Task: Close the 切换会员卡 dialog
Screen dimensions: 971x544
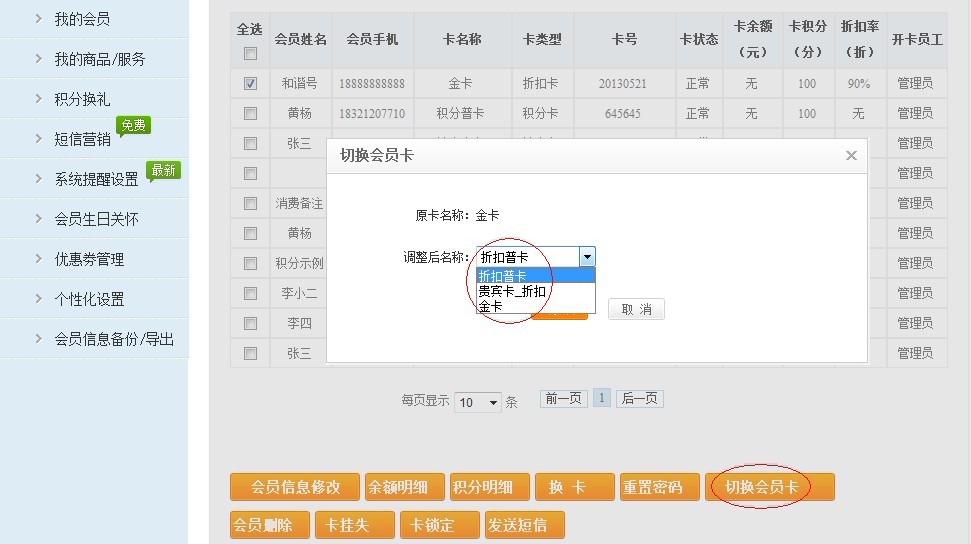Action: 851,155
